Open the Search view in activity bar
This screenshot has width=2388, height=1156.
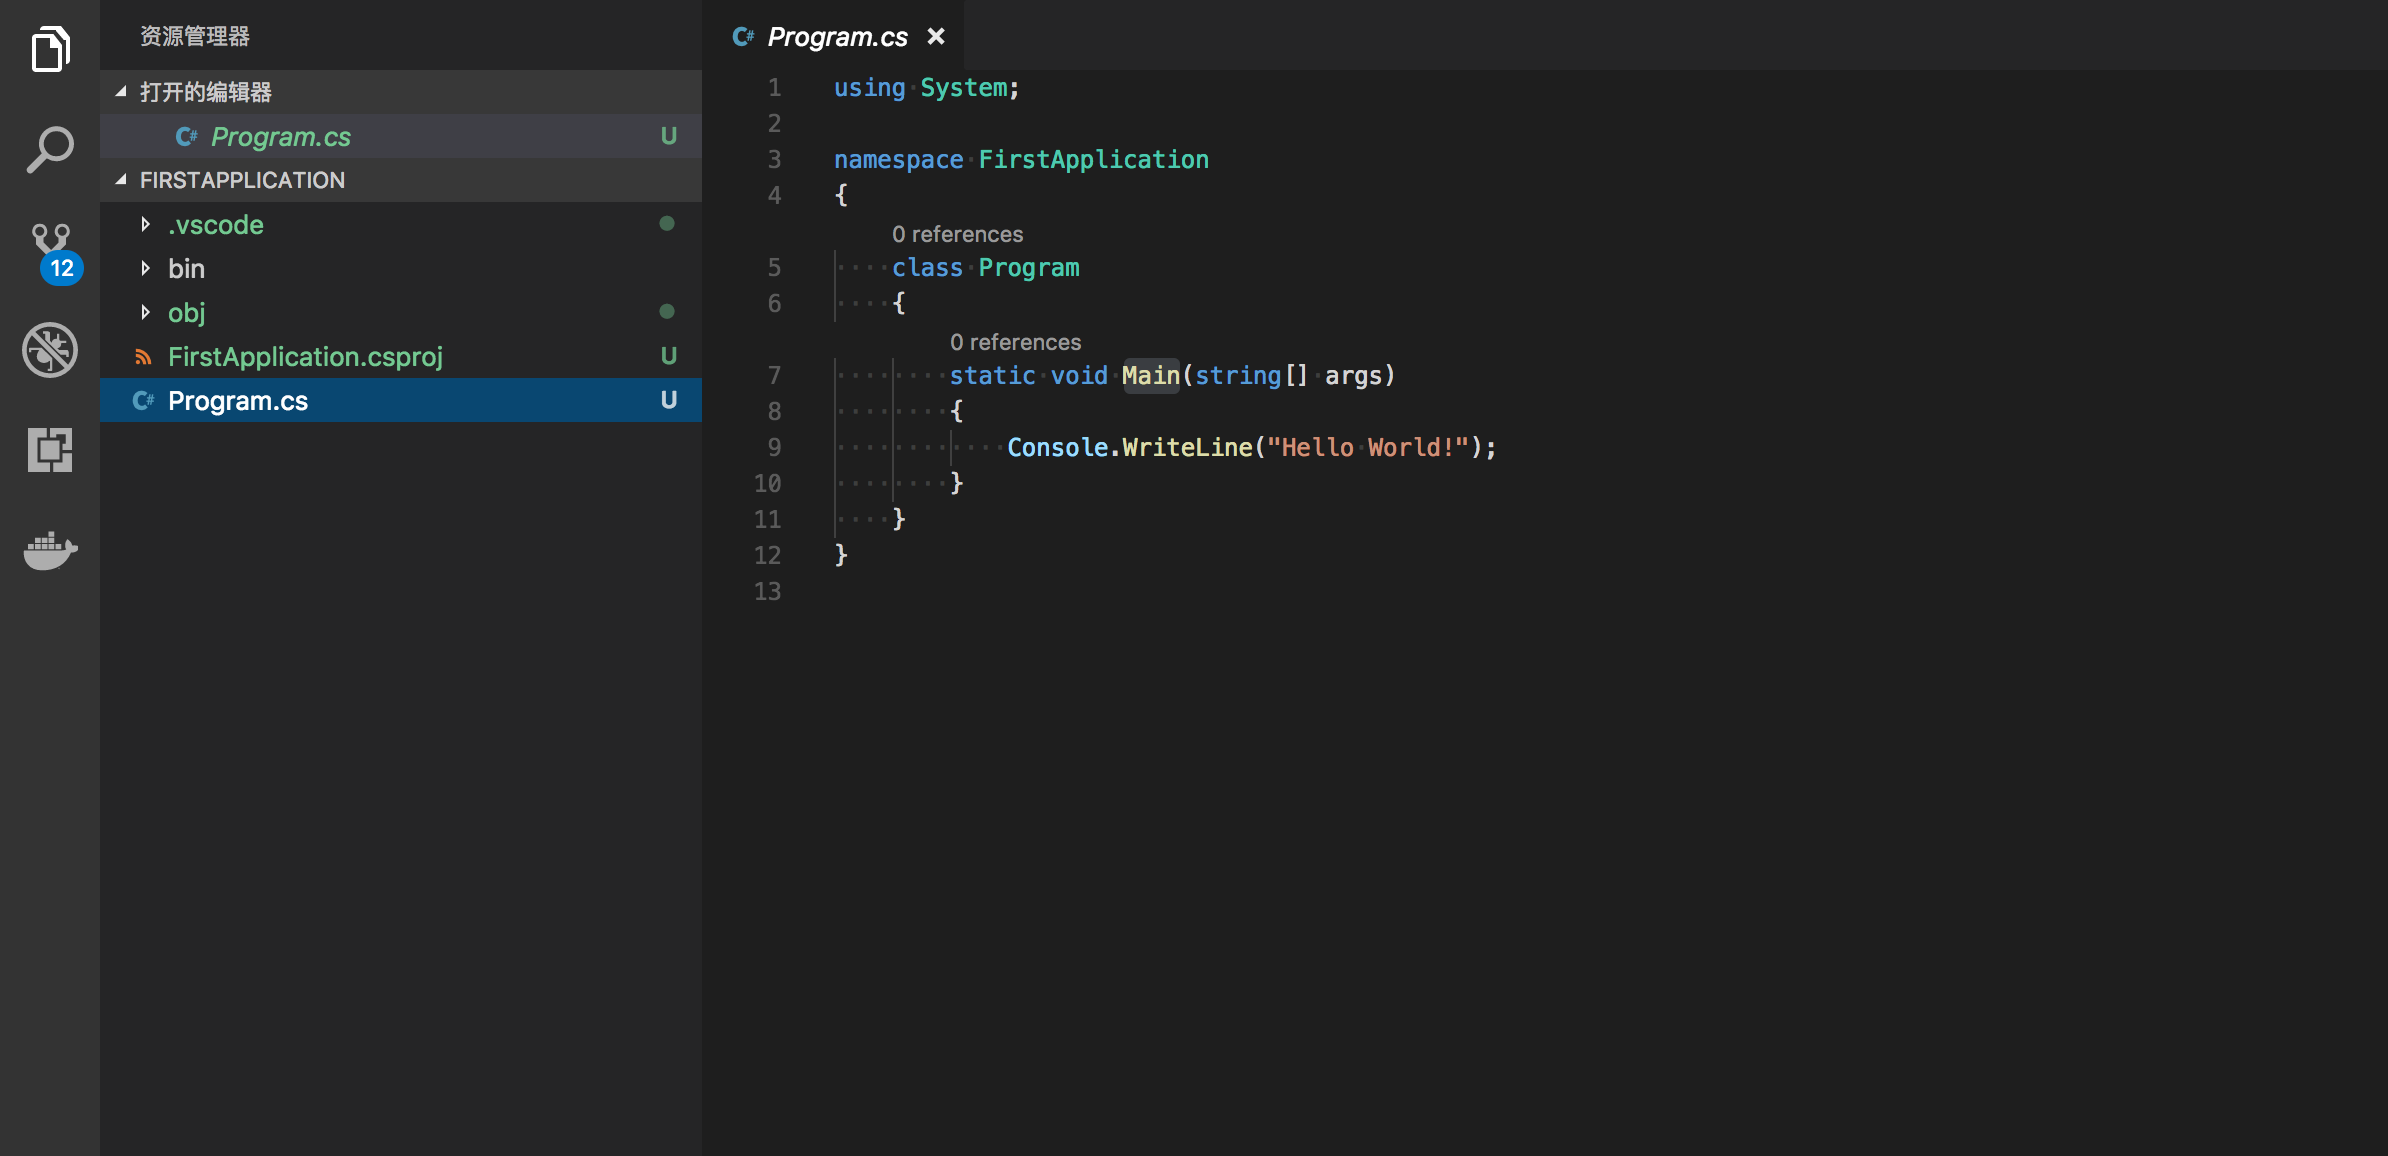(x=50, y=150)
